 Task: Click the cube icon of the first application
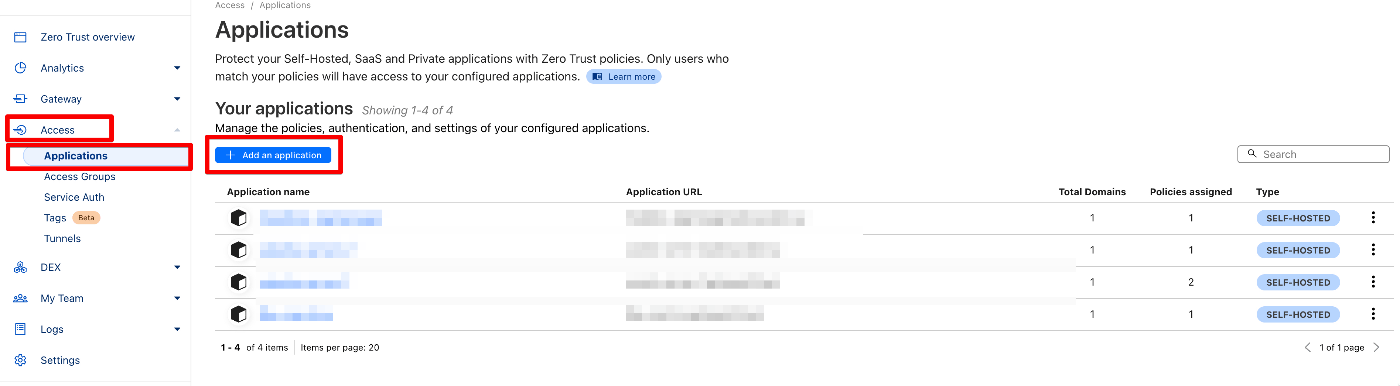coord(238,218)
